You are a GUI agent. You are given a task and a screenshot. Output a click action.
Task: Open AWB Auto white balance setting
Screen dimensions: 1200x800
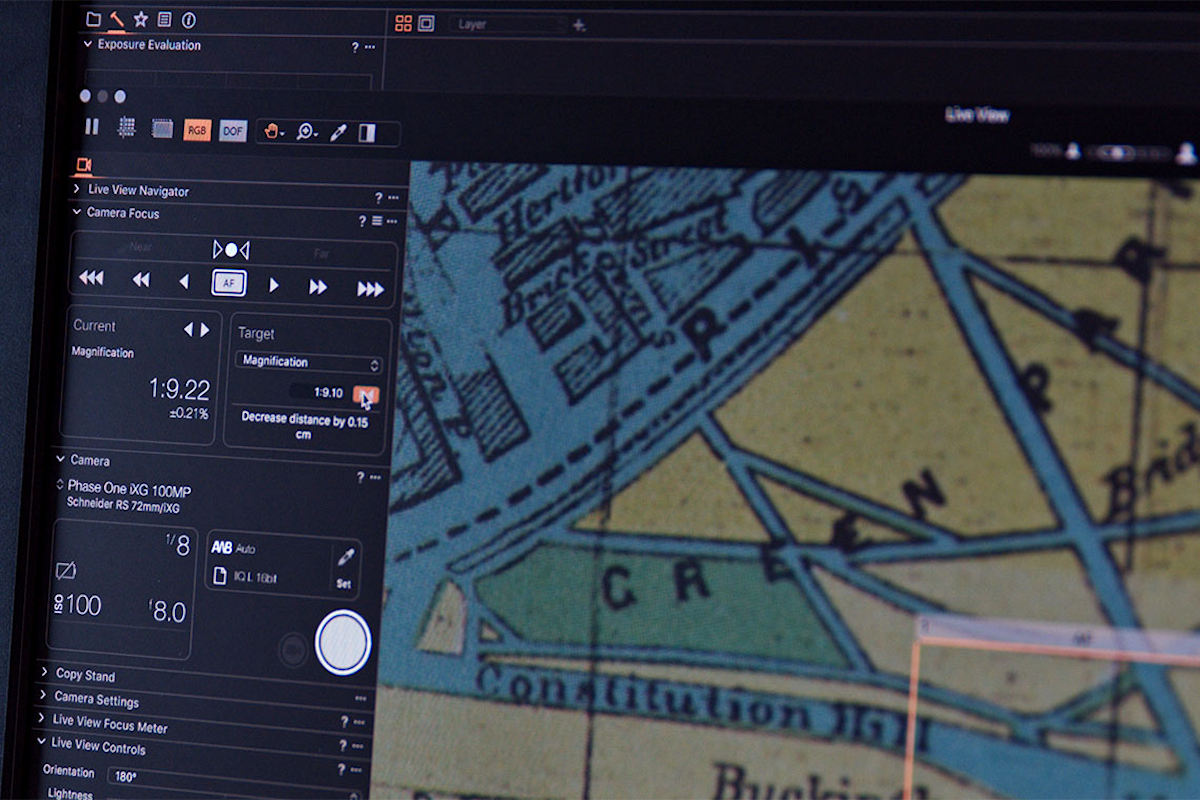(x=234, y=549)
